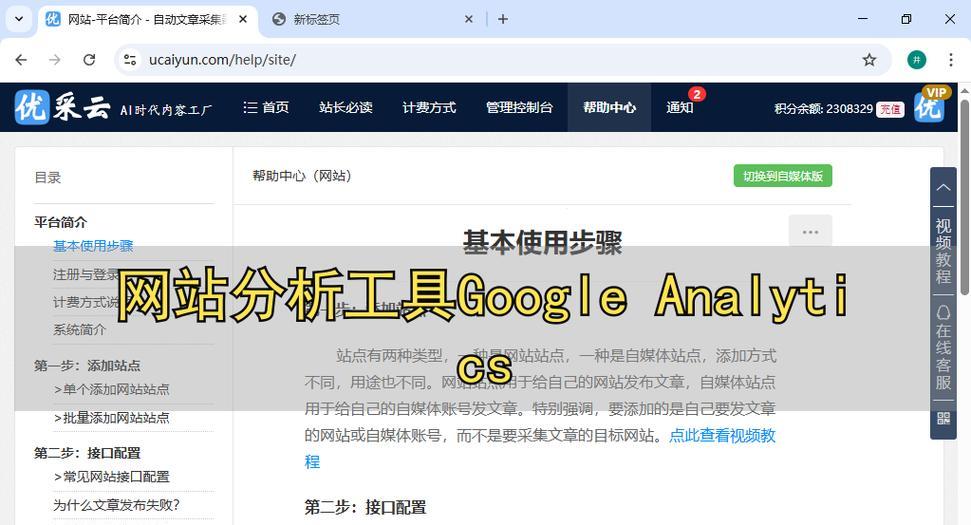Go forward to next page
971x525 pixels.
[x=55, y=59]
